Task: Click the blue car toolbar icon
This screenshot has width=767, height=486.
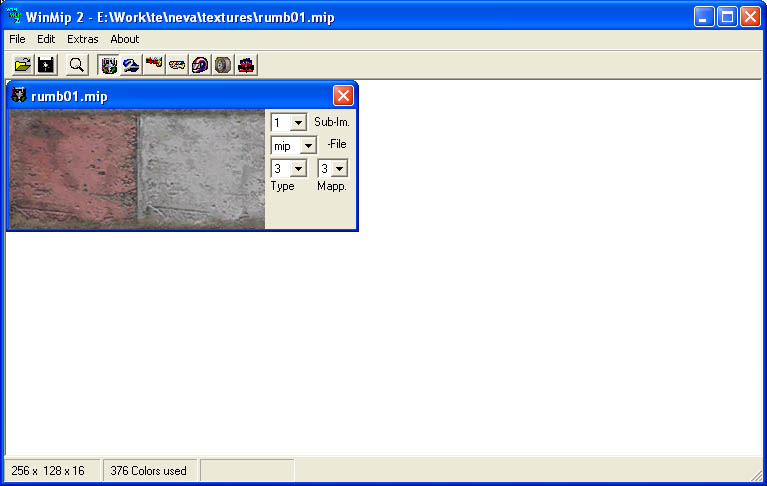Action: click(131, 65)
